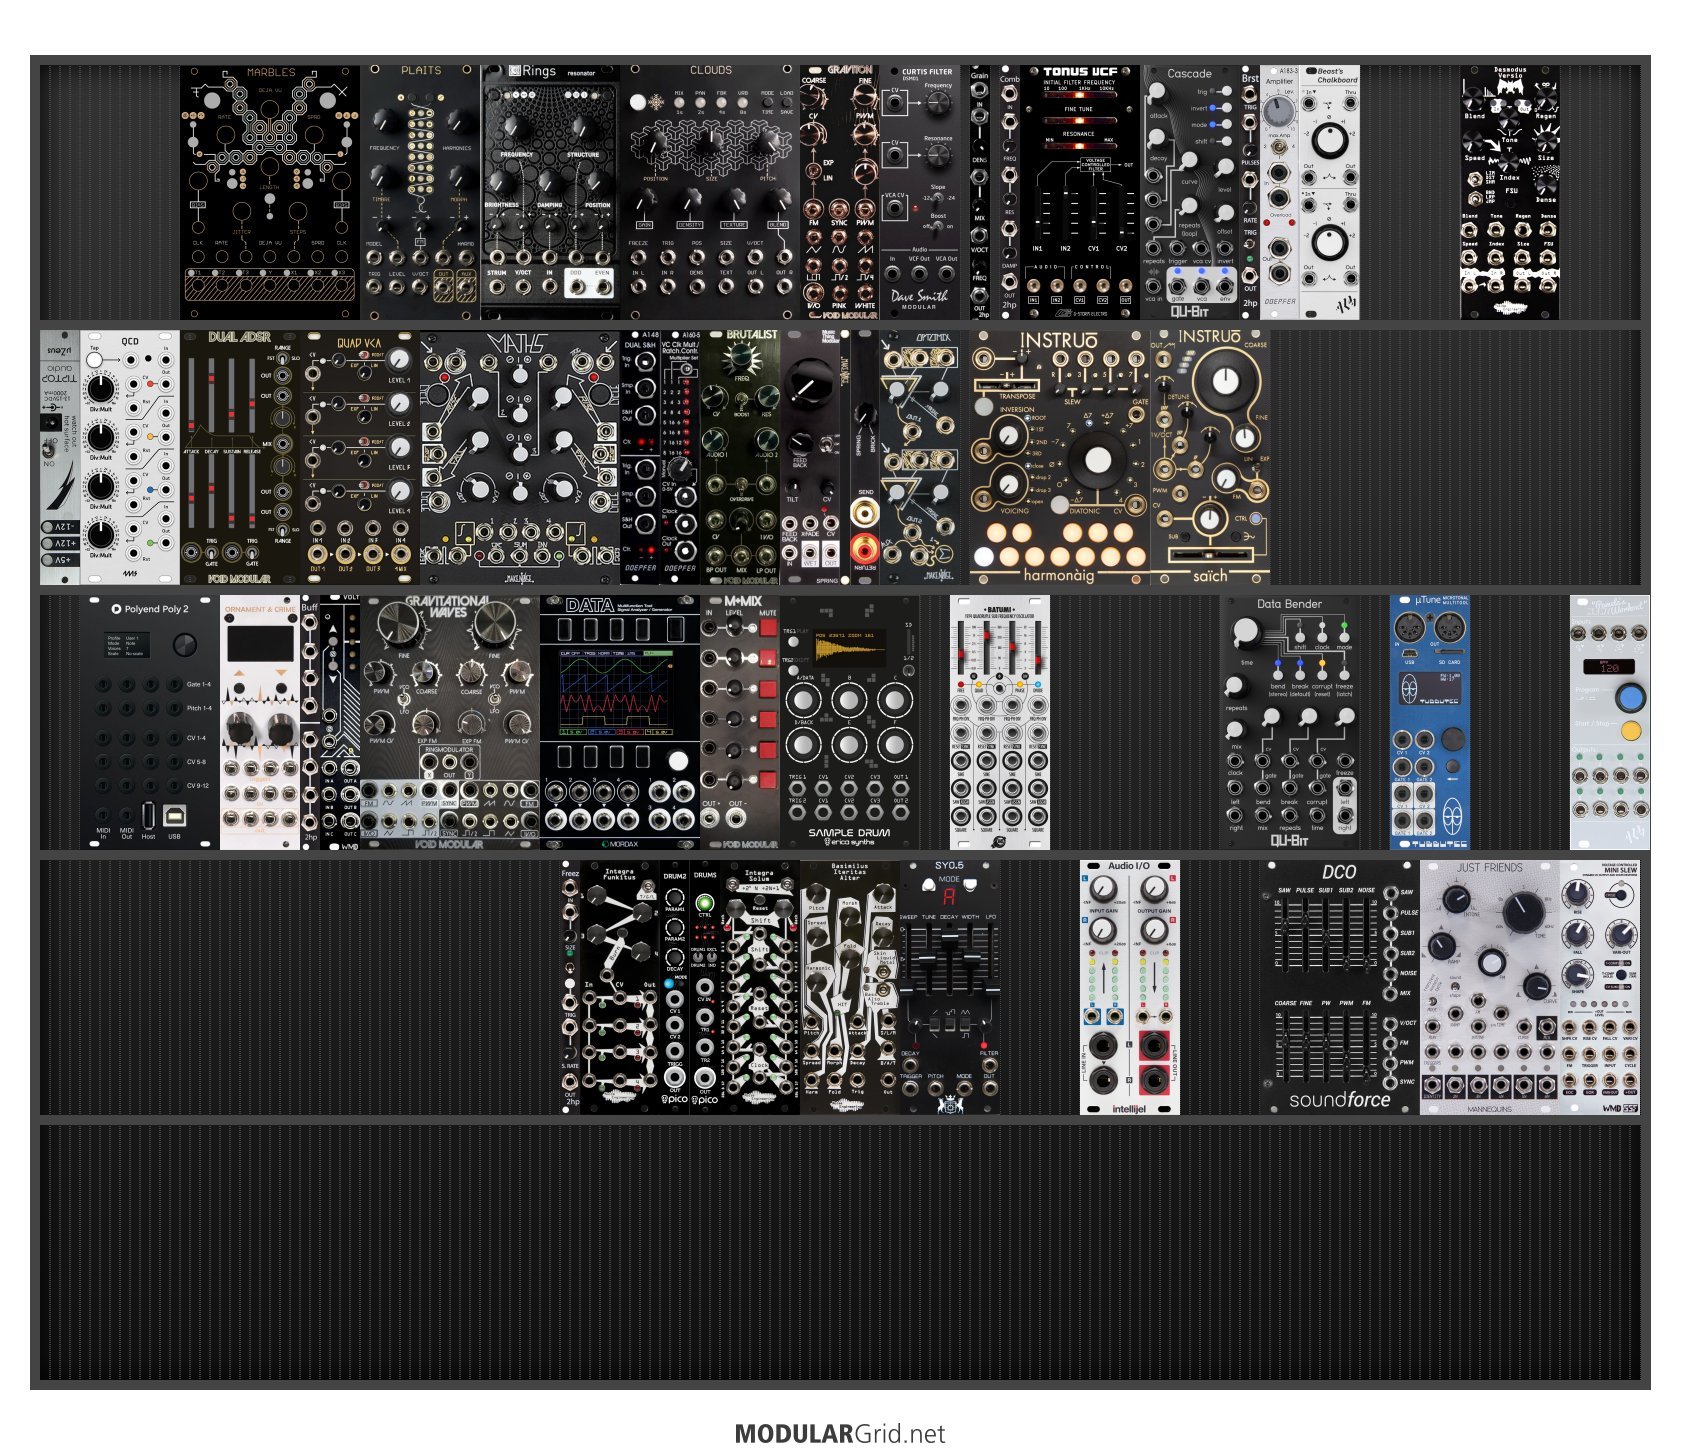The width and height of the screenshot is (1681, 1455).
Task: Click the blue µTune module
Action: pos(1430,723)
